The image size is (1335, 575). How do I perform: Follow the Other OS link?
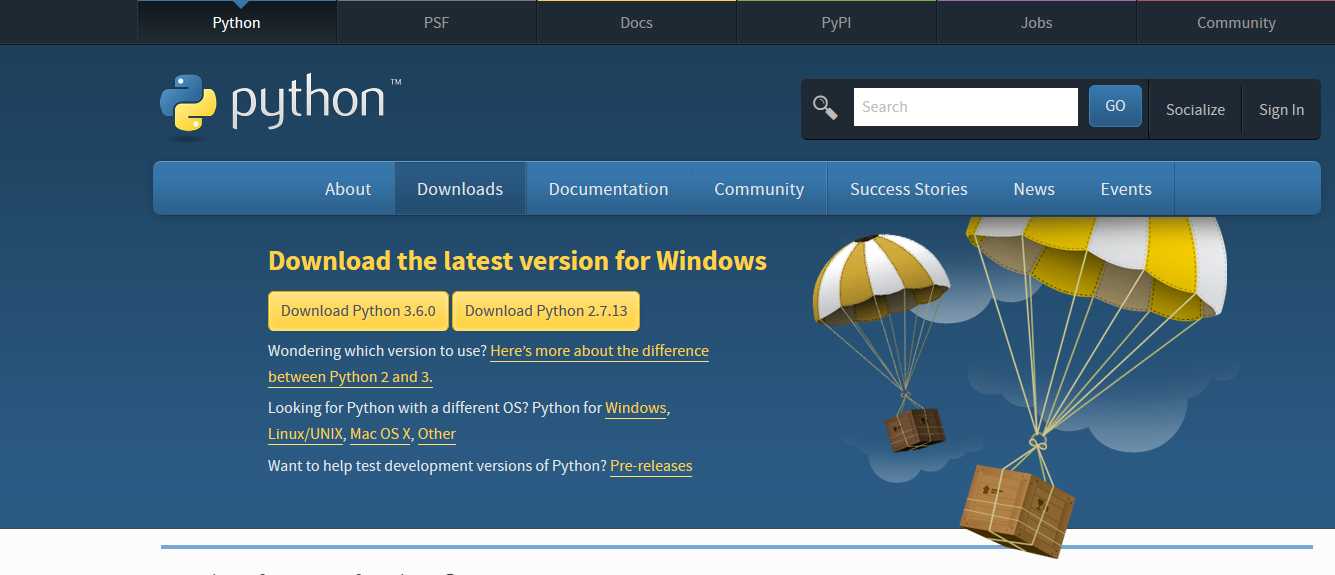point(437,434)
